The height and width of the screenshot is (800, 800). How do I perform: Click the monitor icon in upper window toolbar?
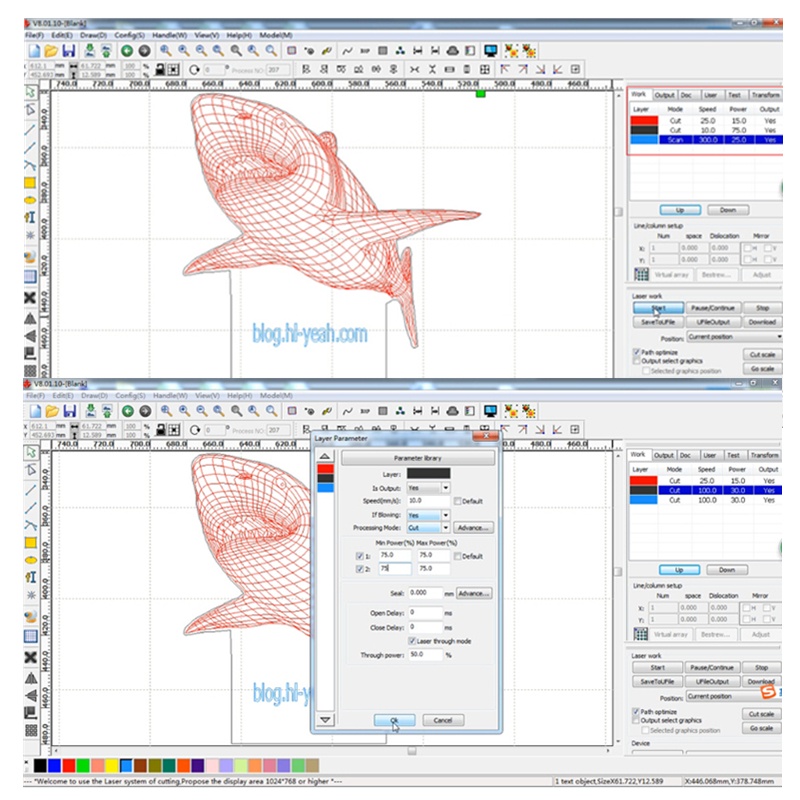click(491, 49)
